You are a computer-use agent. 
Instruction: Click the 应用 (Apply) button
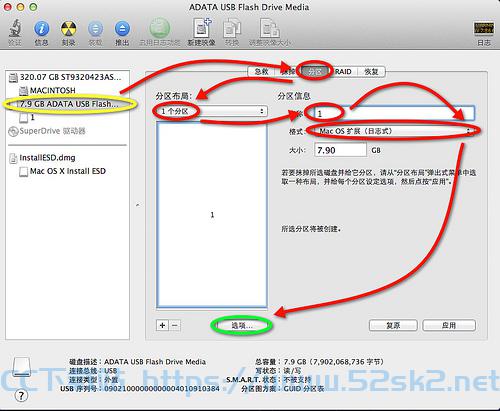click(x=449, y=325)
